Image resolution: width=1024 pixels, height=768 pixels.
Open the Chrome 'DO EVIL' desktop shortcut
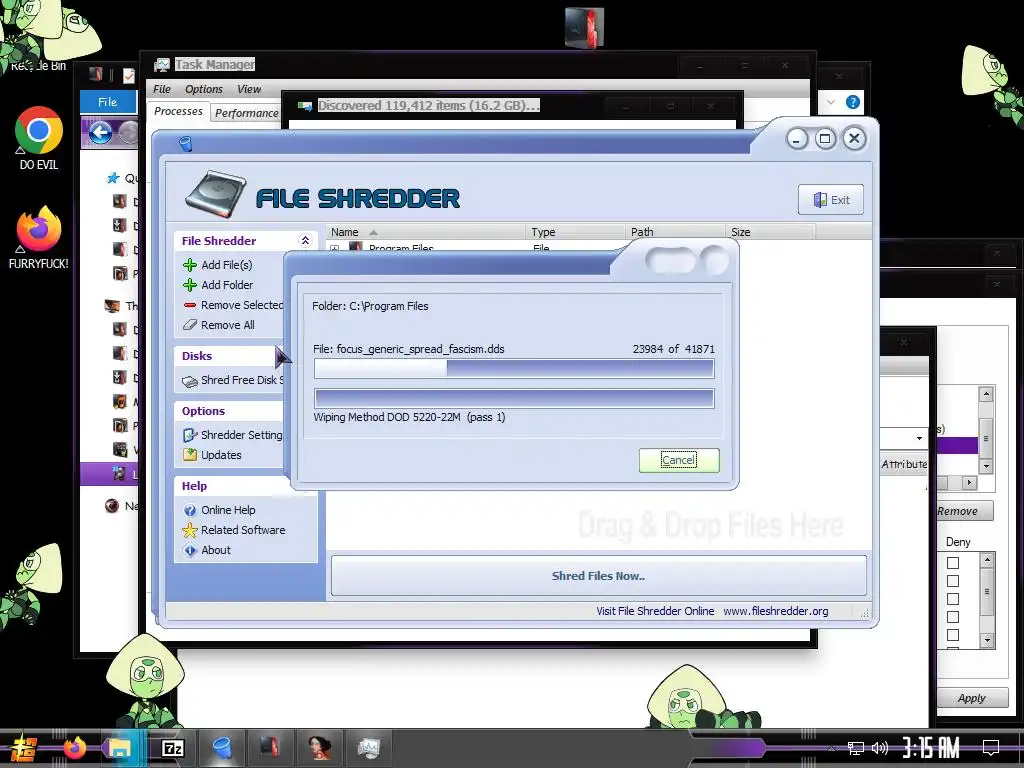(39, 138)
